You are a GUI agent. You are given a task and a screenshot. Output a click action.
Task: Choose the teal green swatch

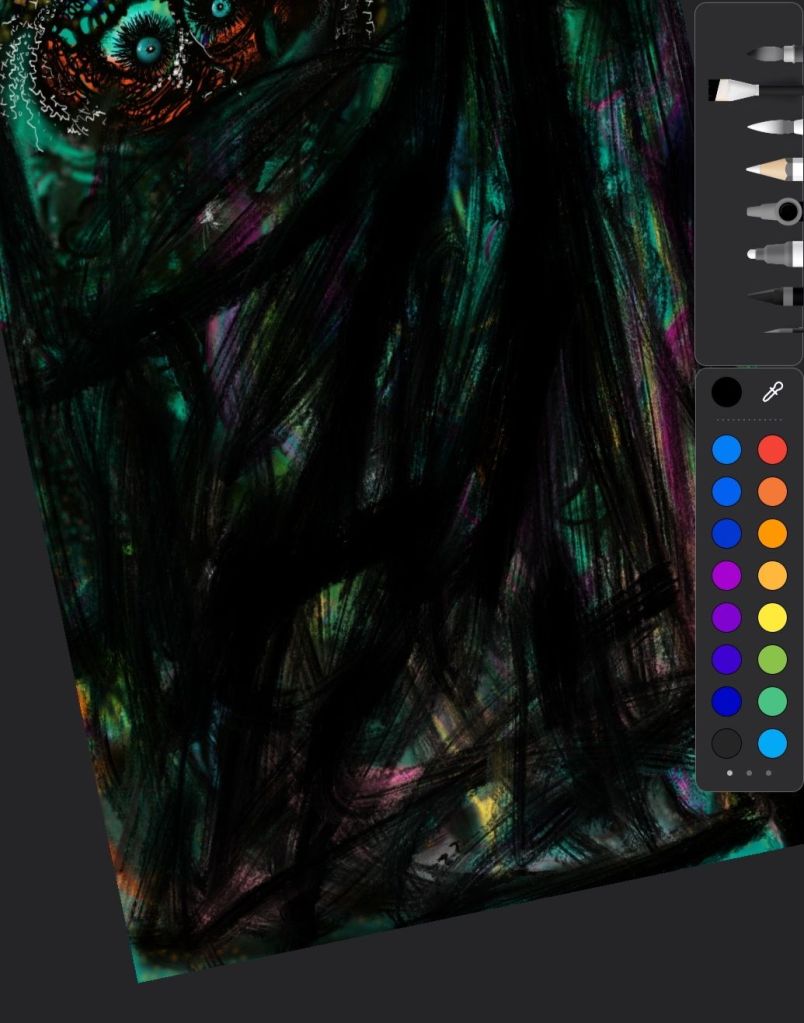pyautogui.click(x=772, y=702)
